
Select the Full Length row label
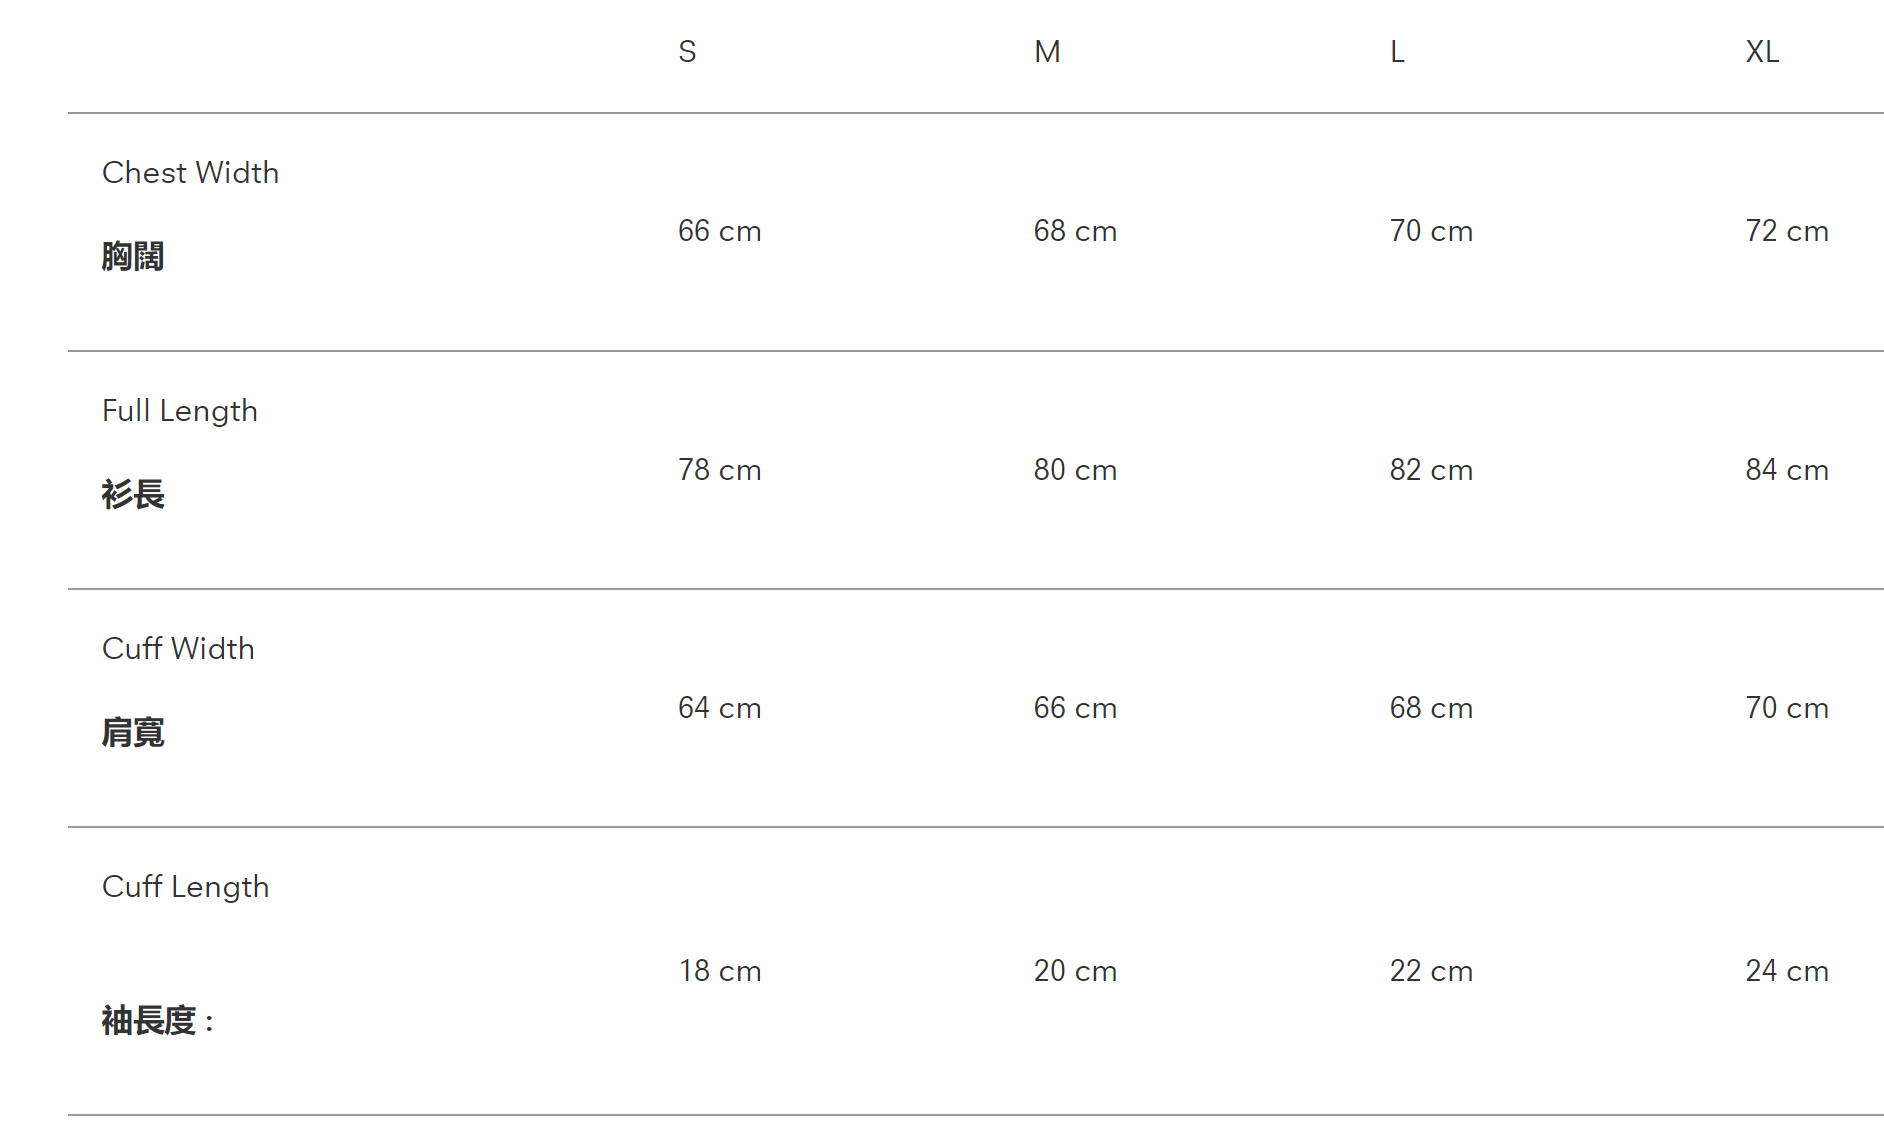click(x=180, y=411)
